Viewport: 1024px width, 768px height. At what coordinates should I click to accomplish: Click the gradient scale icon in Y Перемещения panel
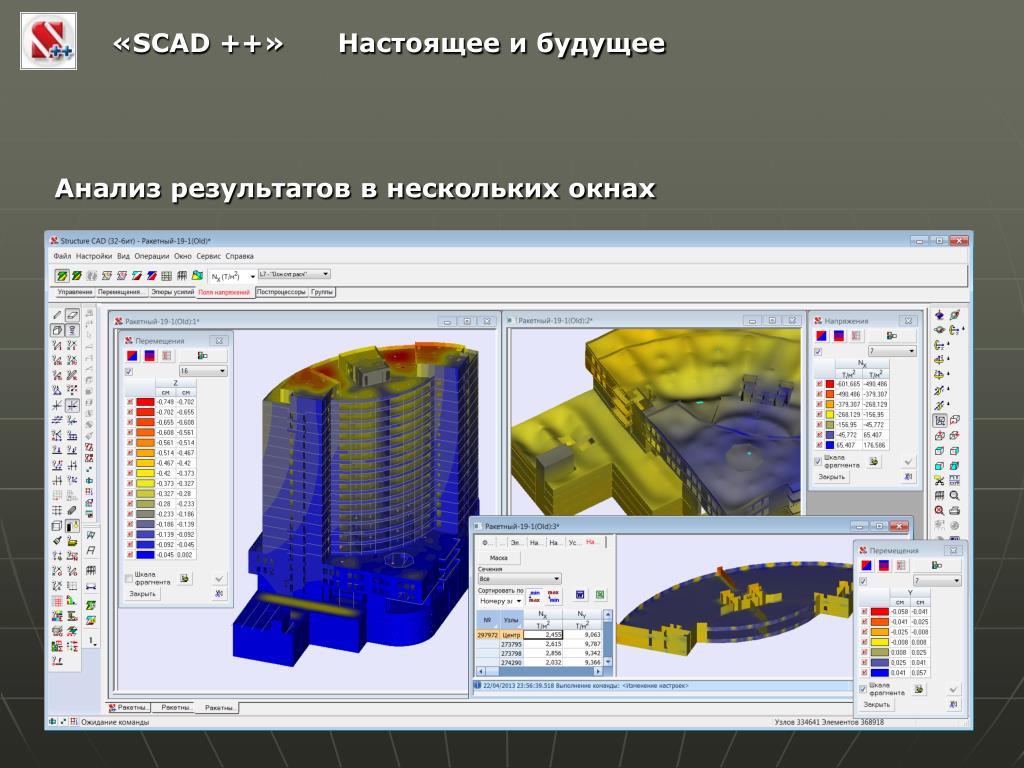[x=884, y=566]
